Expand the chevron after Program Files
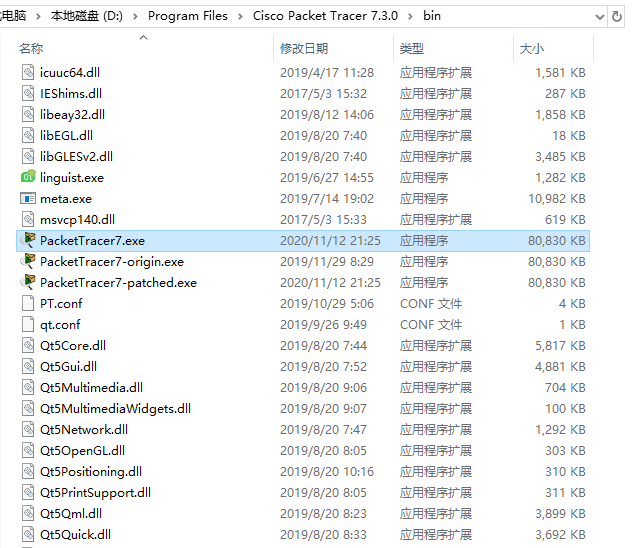The height and width of the screenshot is (548, 633). tap(240, 17)
